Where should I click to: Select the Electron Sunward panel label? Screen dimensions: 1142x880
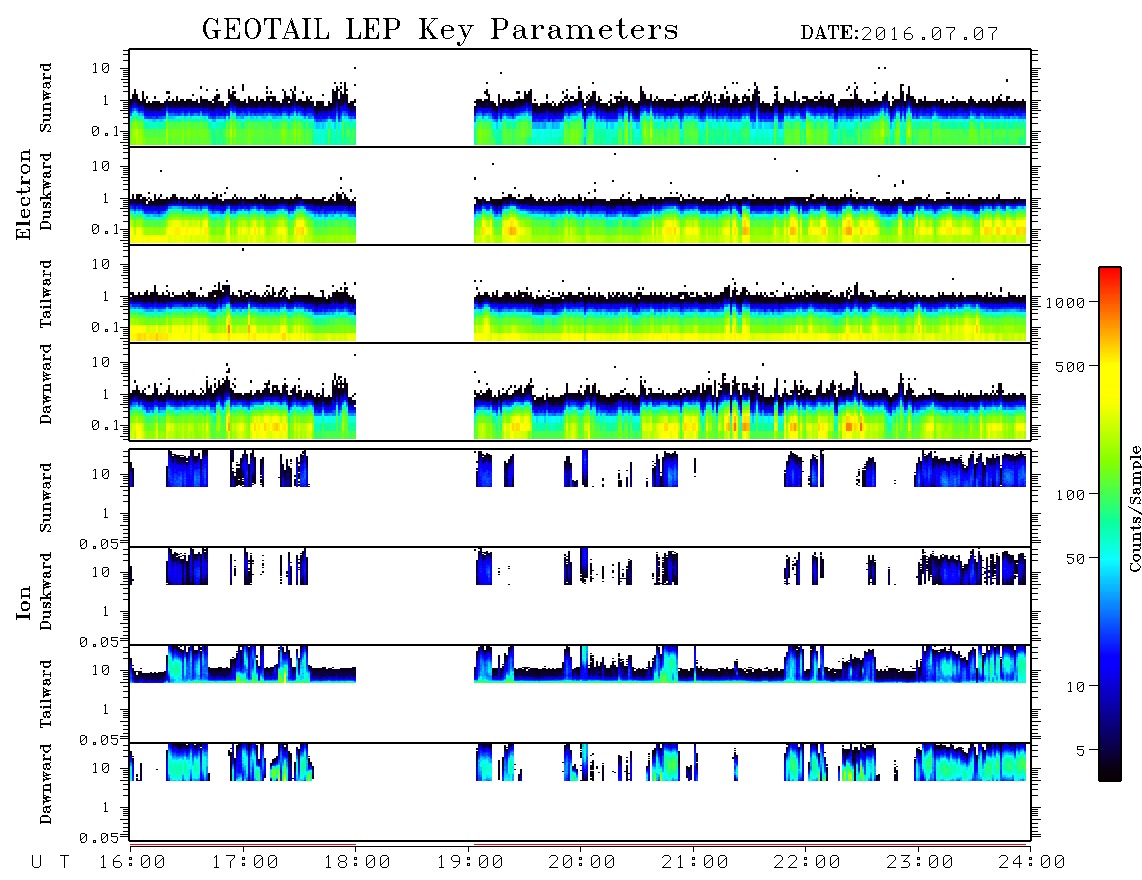point(46,98)
